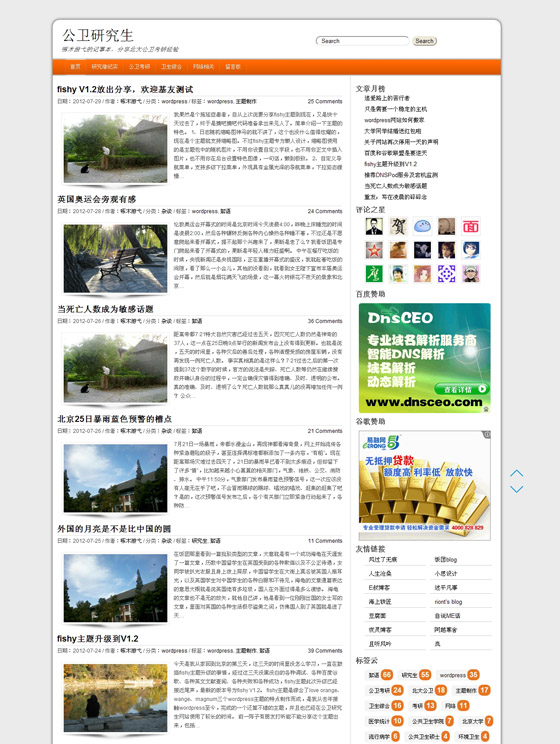Select the '环境卫生 4' tag
The height and width of the screenshot is (744, 560).
click(473, 736)
